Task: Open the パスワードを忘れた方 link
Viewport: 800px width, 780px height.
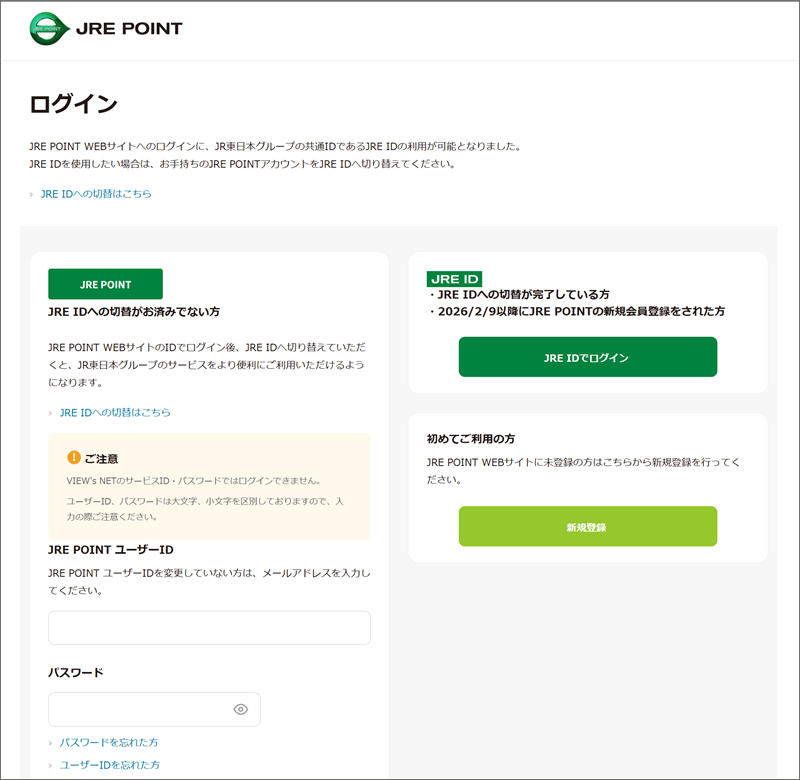Action: click(x=109, y=742)
